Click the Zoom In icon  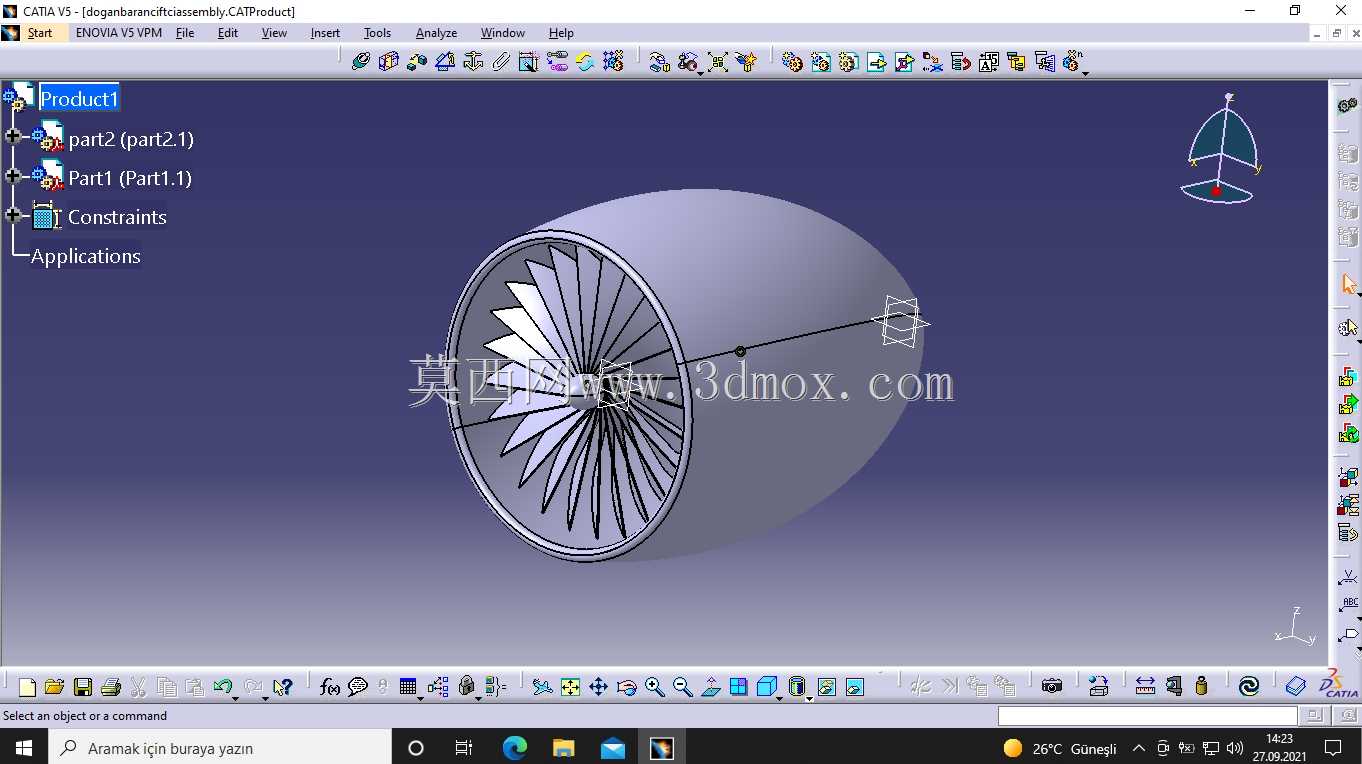654,687
